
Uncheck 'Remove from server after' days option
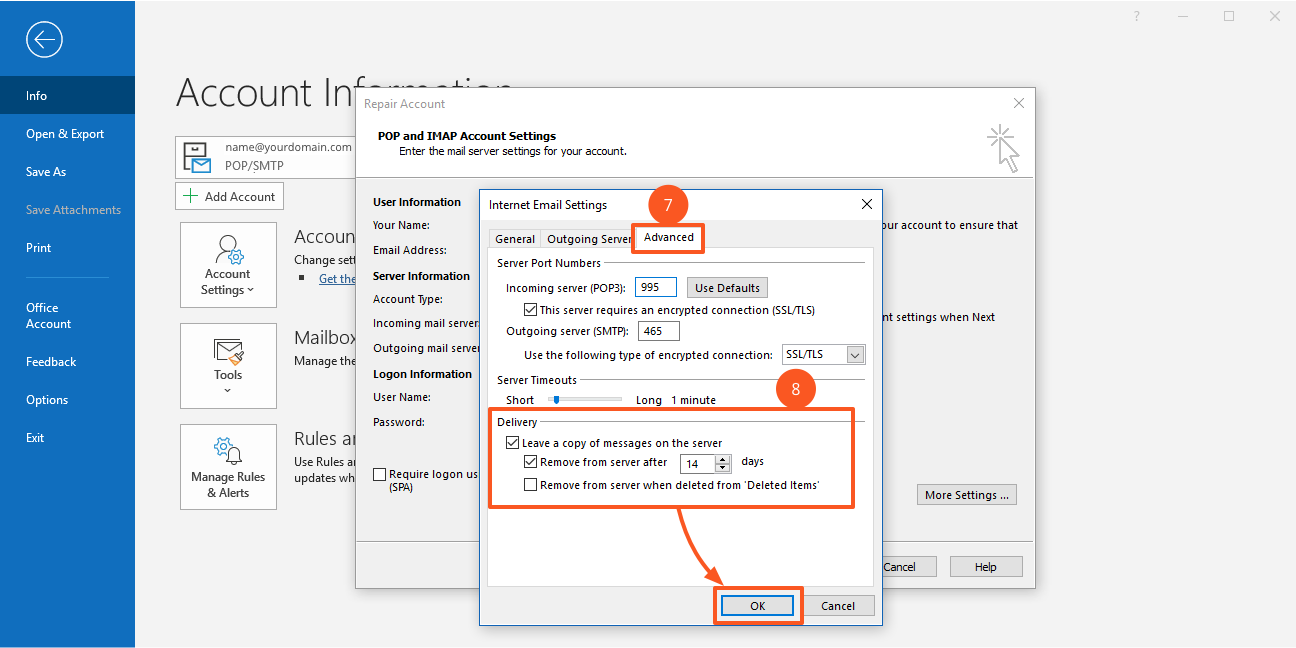531,462
